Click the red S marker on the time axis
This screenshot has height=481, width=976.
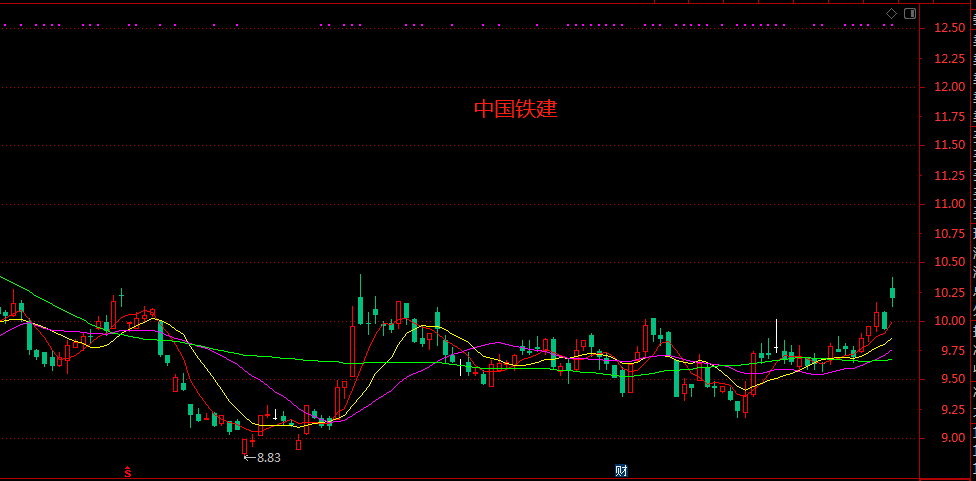click(128, 472)
